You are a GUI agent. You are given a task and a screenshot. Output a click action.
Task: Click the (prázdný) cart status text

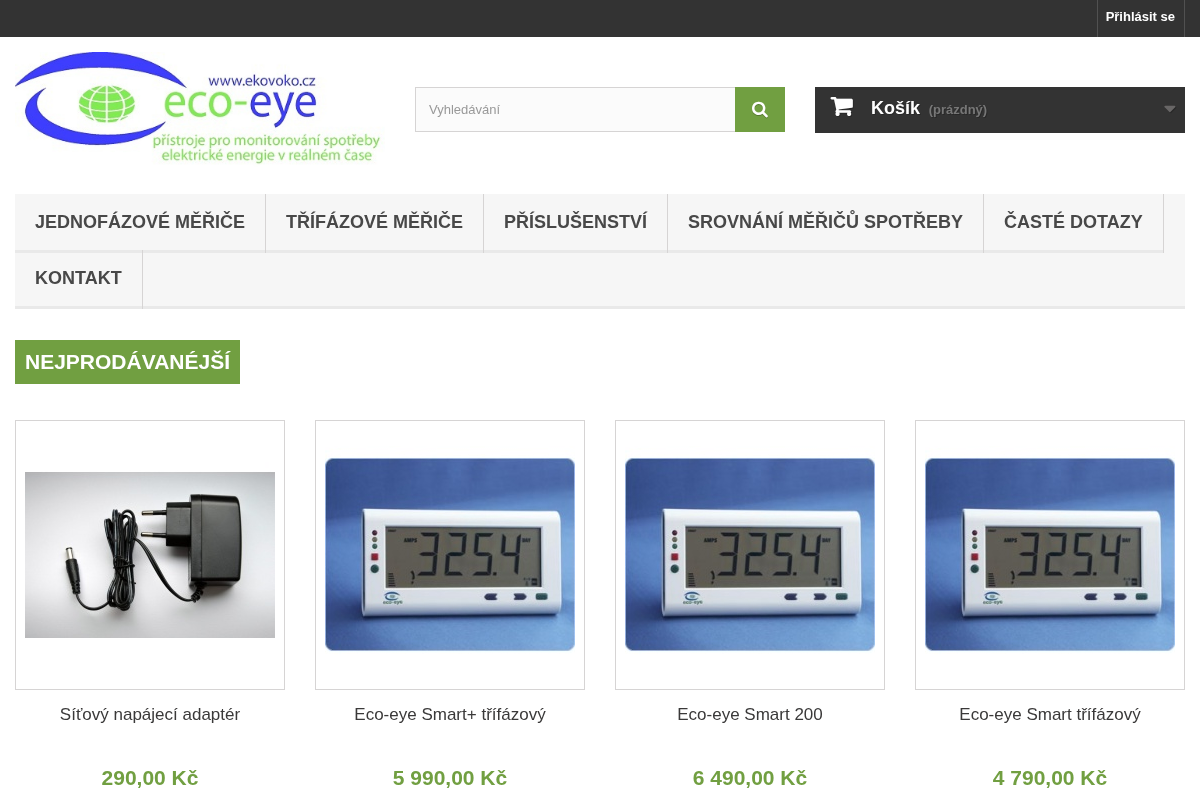pos(958,110)
